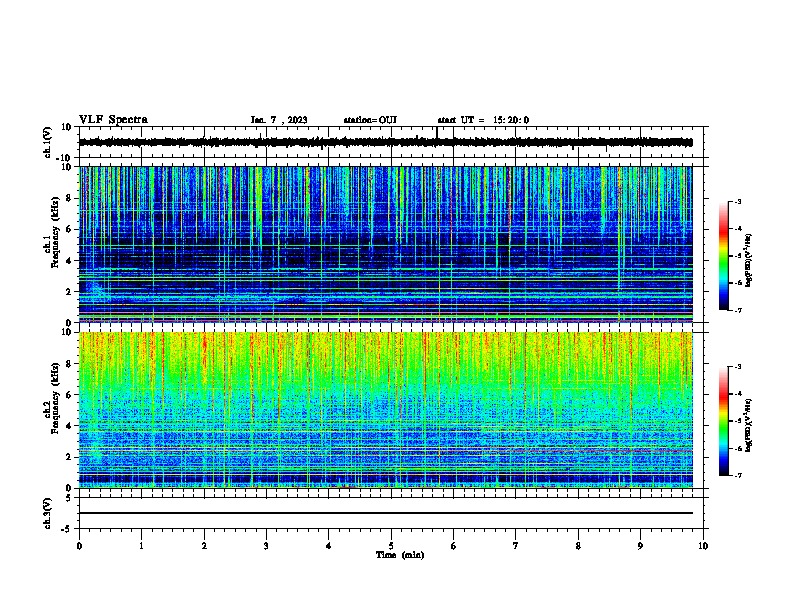Click the "-5" tick on the ch.3(V) axis

68,529
